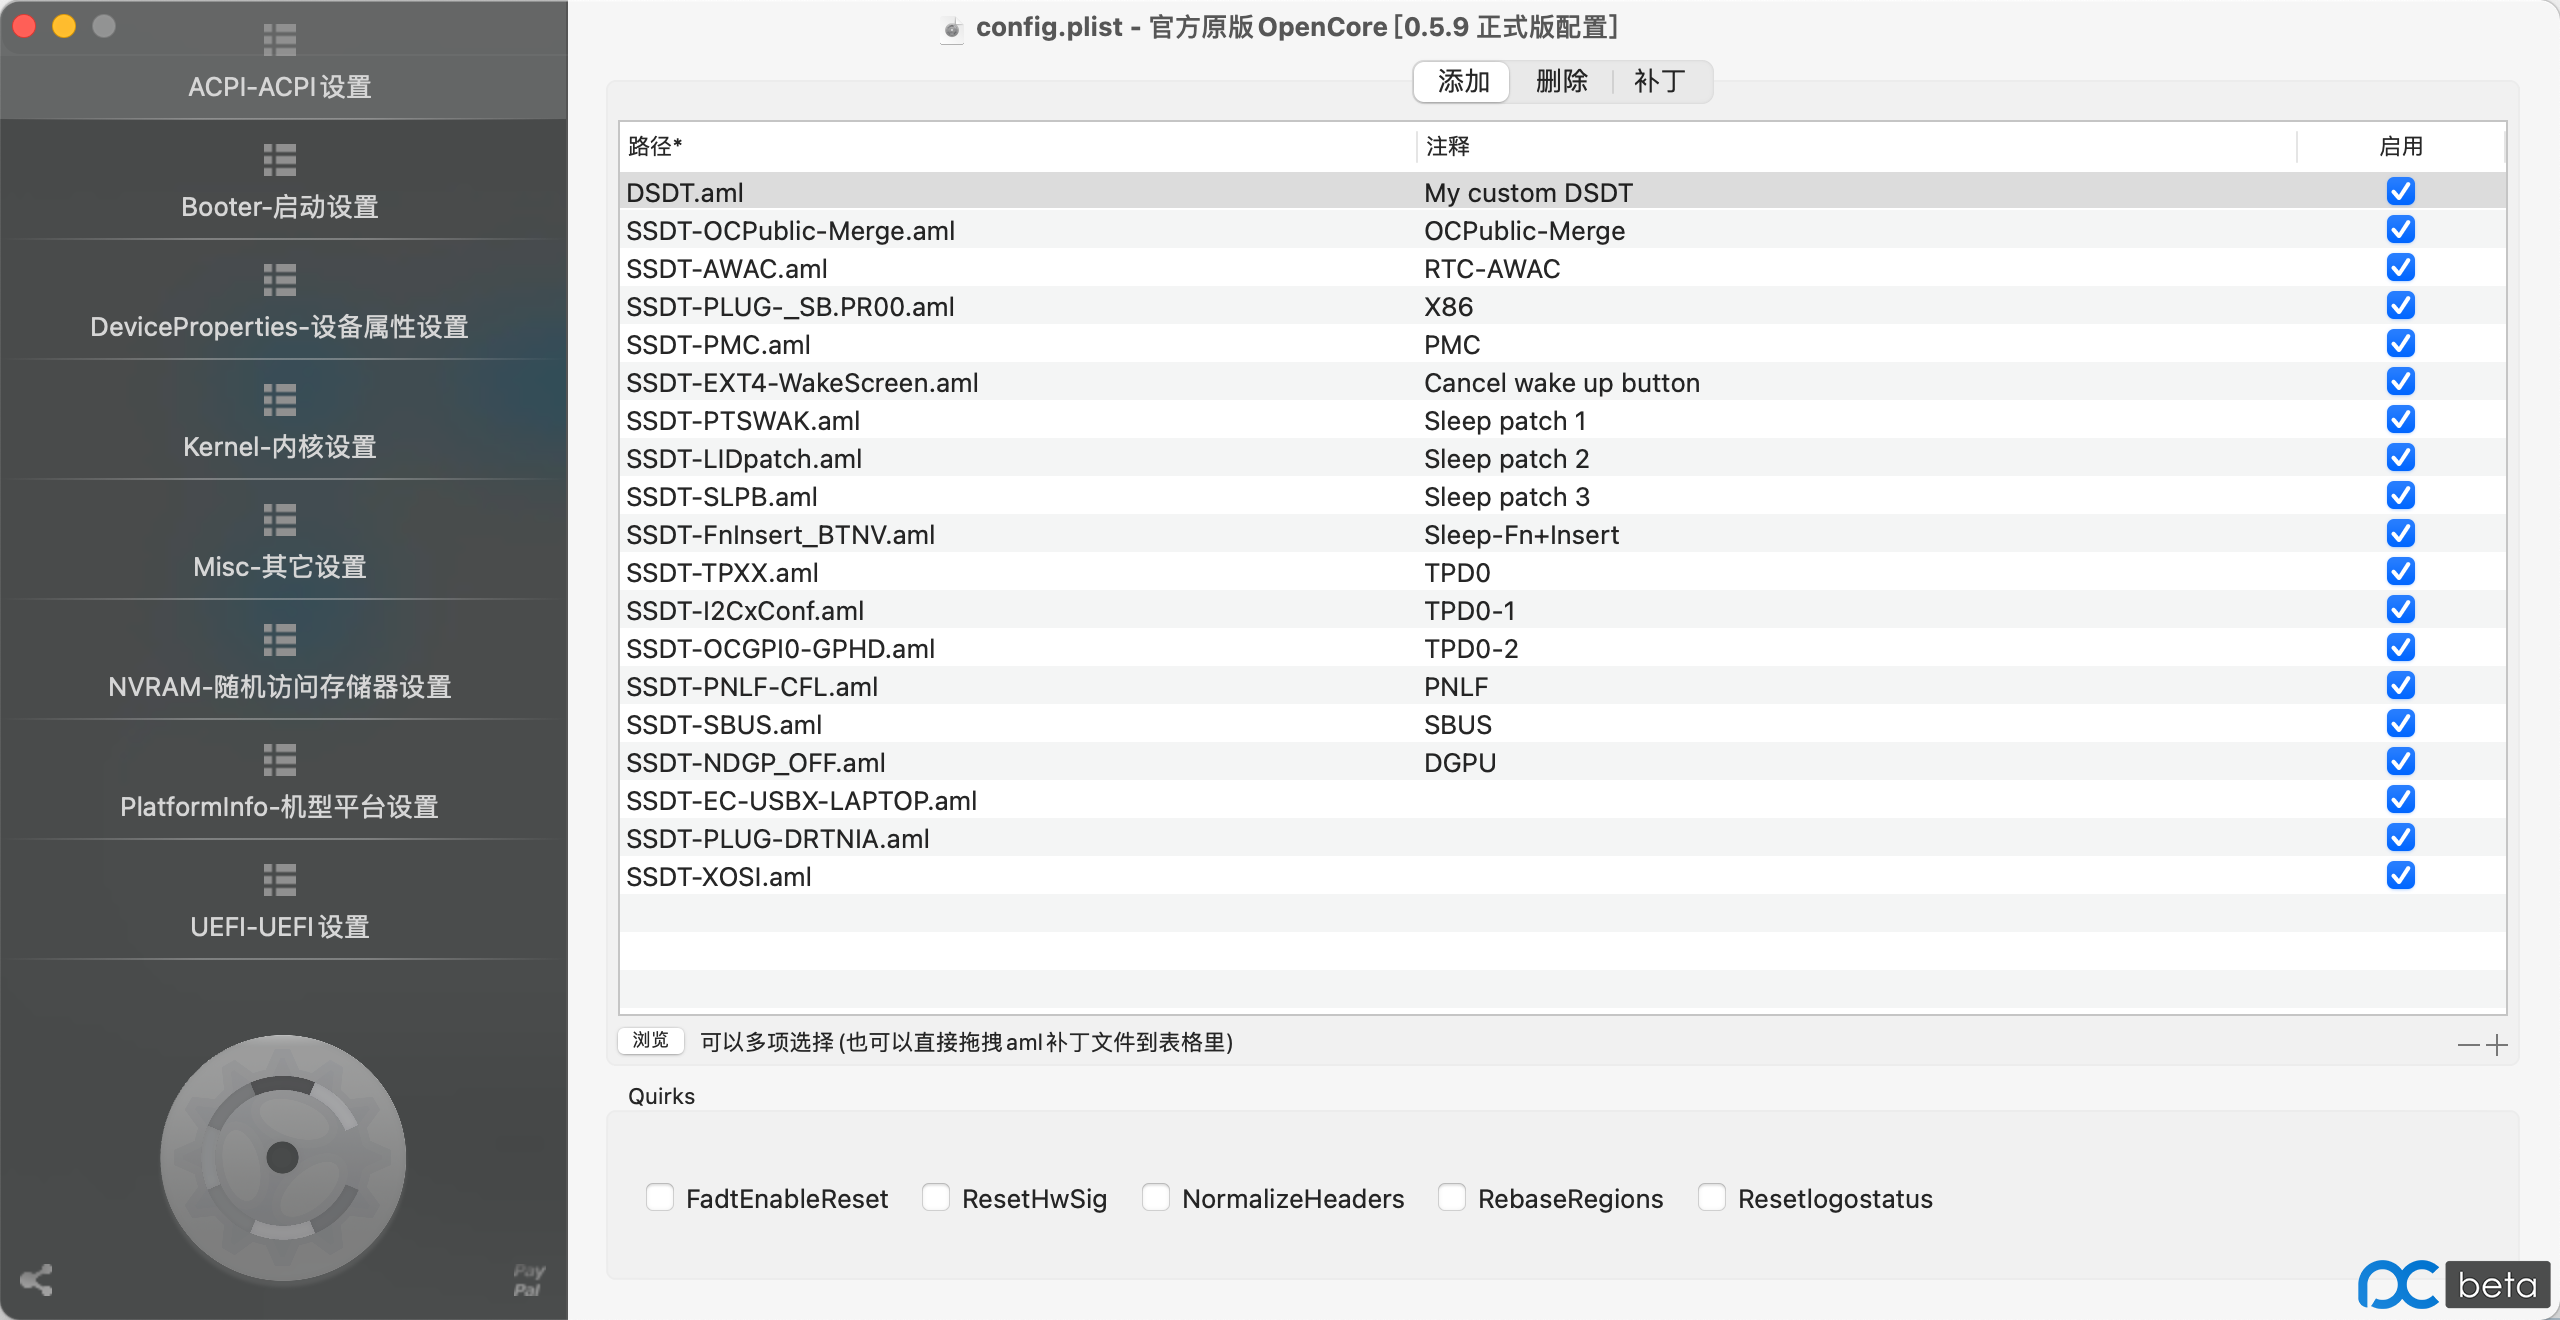Click the 'X86' comment cell
This screenshot has height=1320, width=2560.
[1448, 306]
